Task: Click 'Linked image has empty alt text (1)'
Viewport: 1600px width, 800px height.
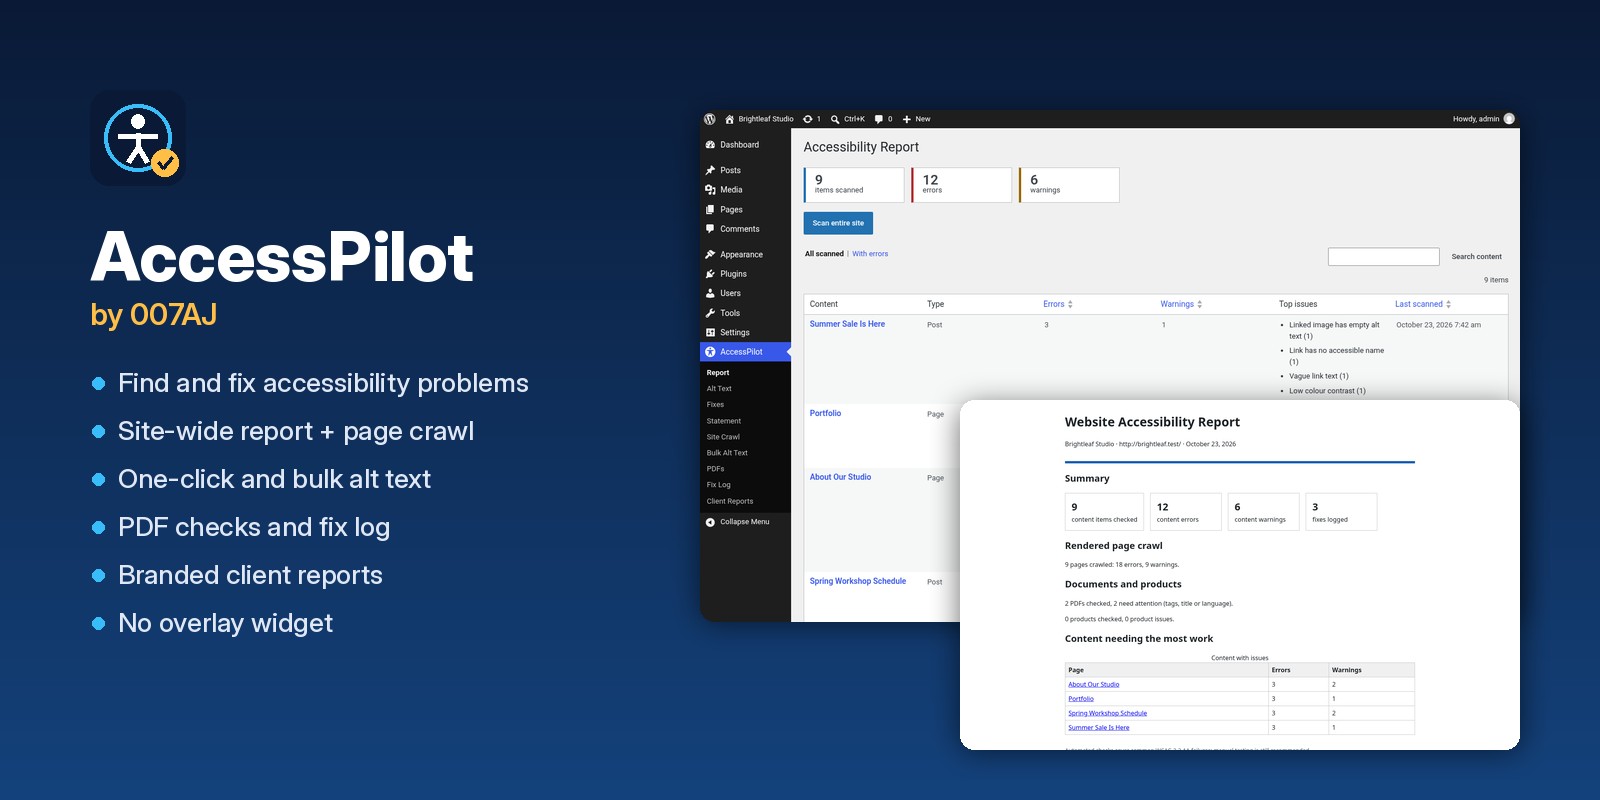Action: [1334, 330]
